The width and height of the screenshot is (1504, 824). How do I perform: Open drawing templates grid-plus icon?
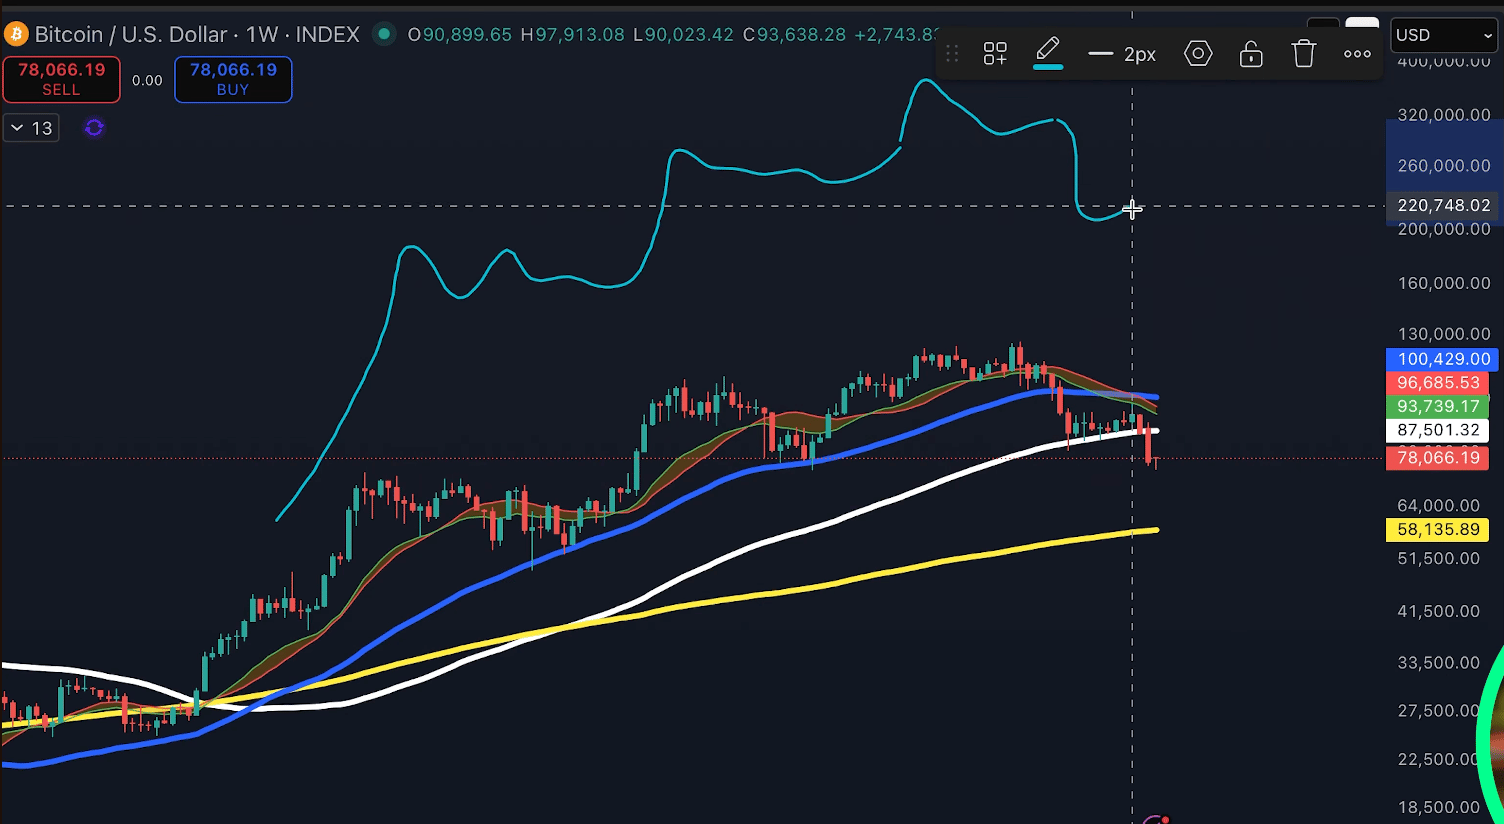click(995, 54)
